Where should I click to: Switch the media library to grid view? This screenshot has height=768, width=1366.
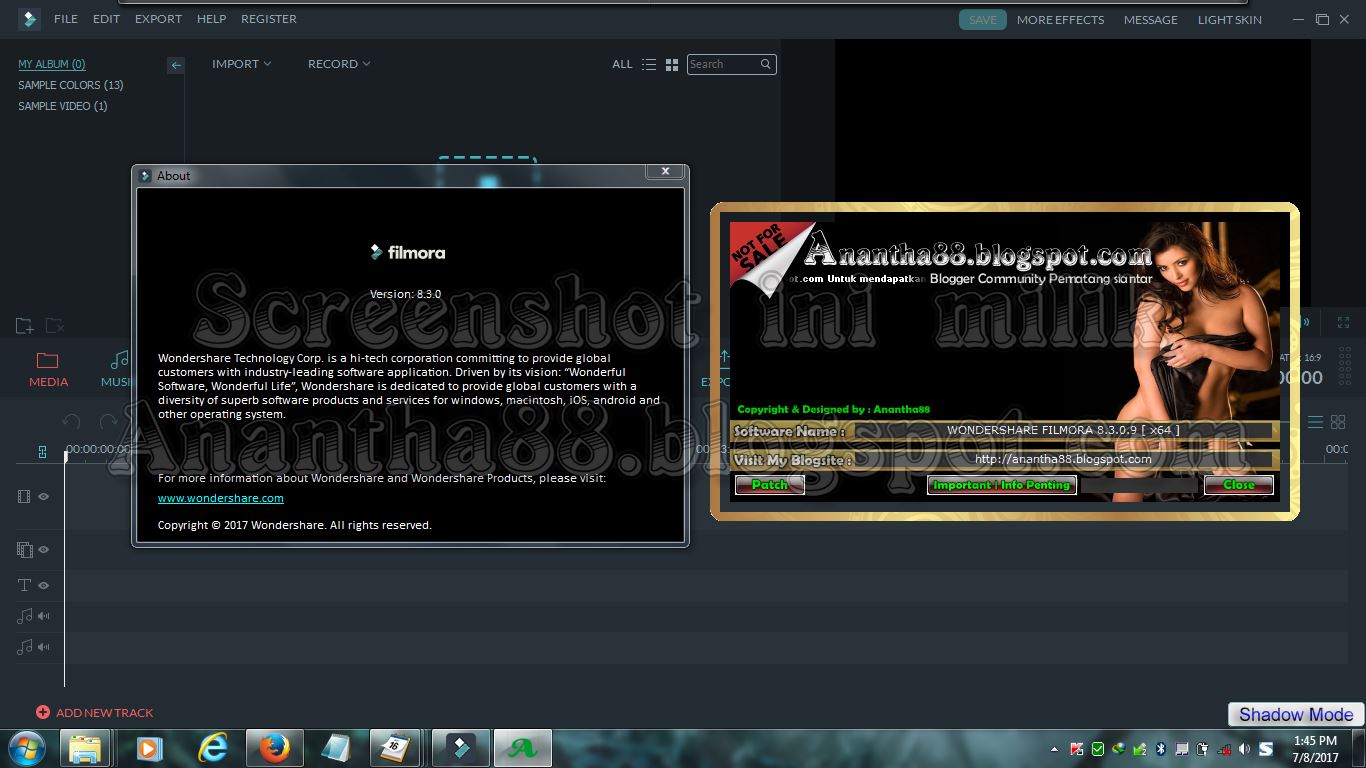tap(672, 64)
